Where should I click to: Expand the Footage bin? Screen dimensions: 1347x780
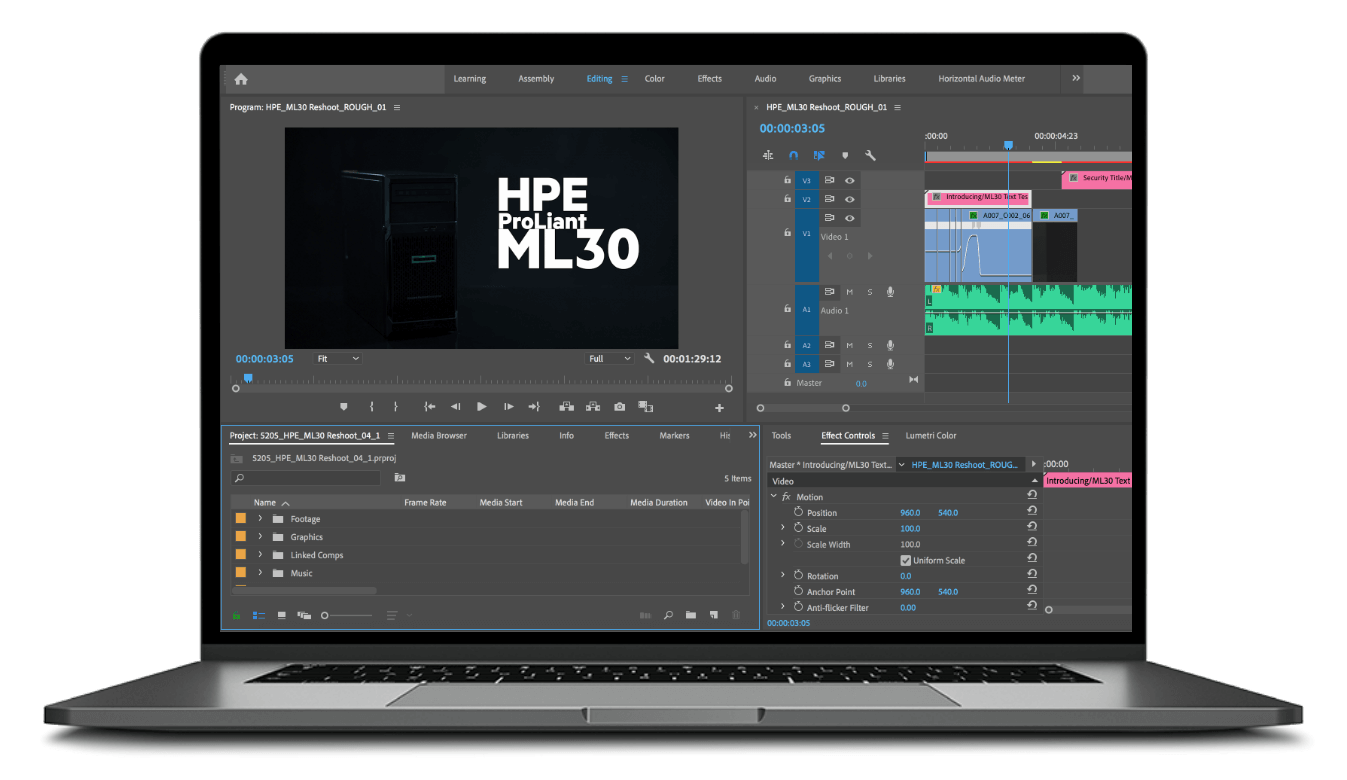pyautogui.click(x=260, y=519)
